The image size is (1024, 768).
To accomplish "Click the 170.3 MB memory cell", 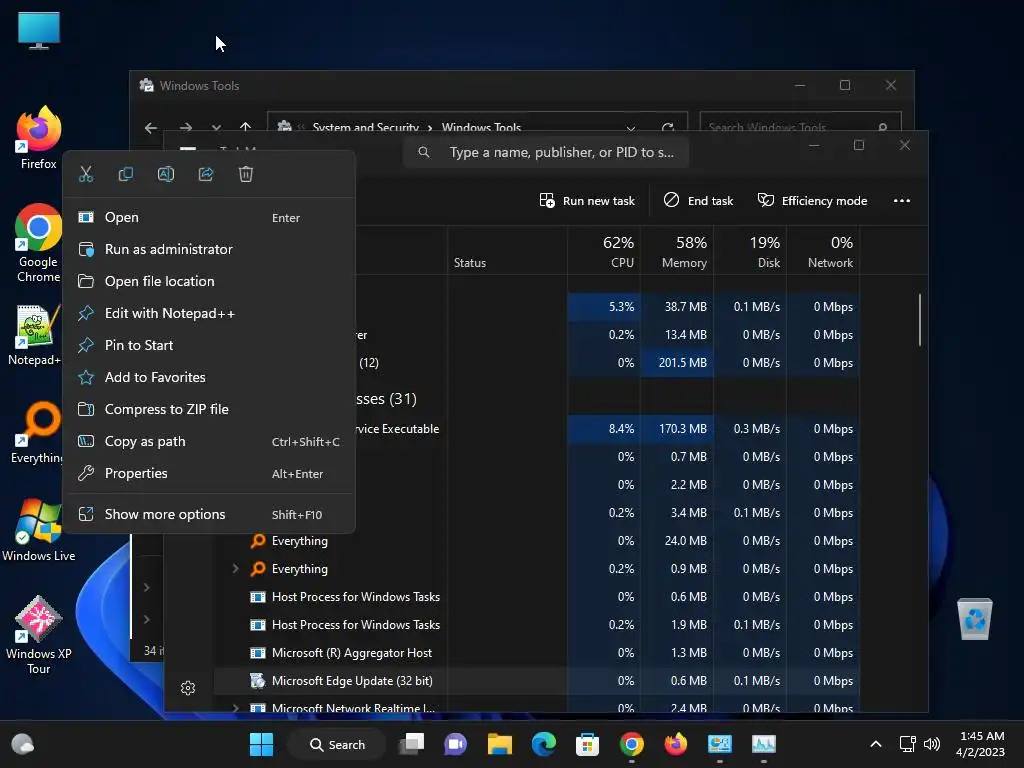I will 677,429.
